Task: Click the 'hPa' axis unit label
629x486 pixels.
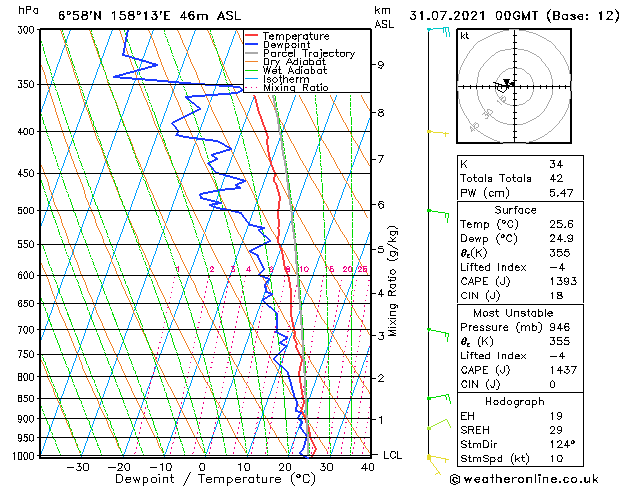Action: point(28,10)
